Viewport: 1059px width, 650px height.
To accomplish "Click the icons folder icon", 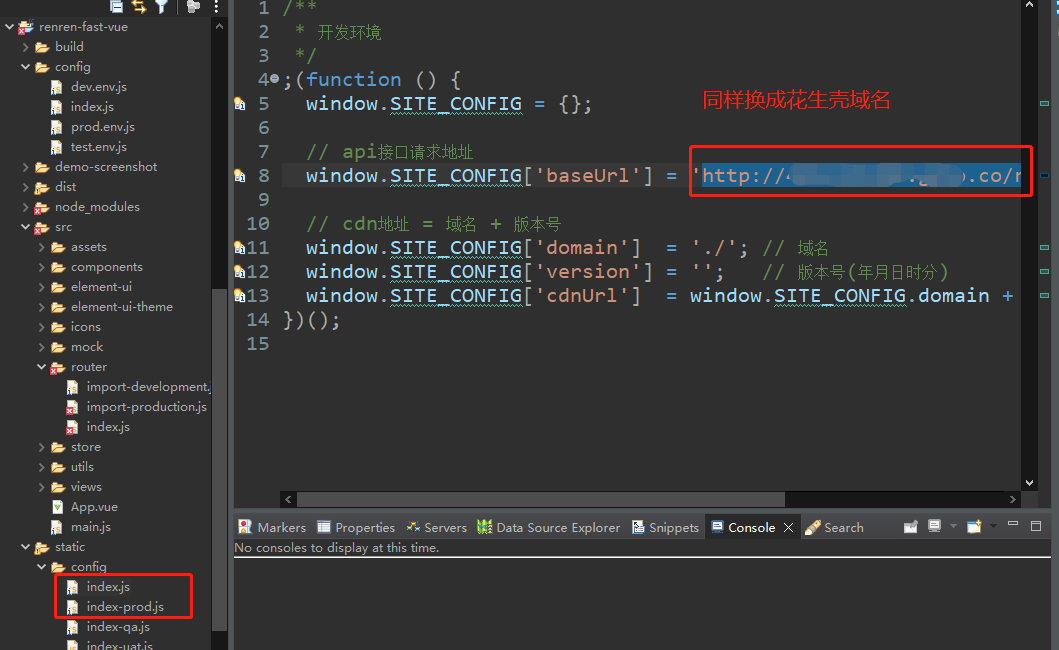I will tap(59, 327).
